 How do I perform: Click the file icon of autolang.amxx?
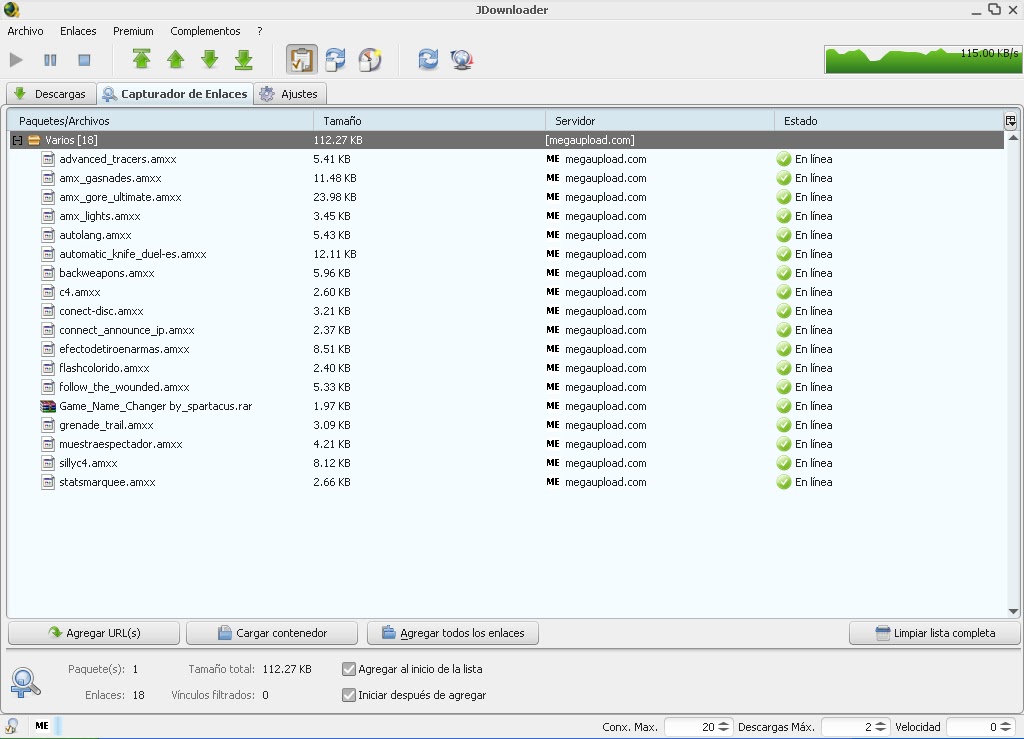(x=48, y=235)
